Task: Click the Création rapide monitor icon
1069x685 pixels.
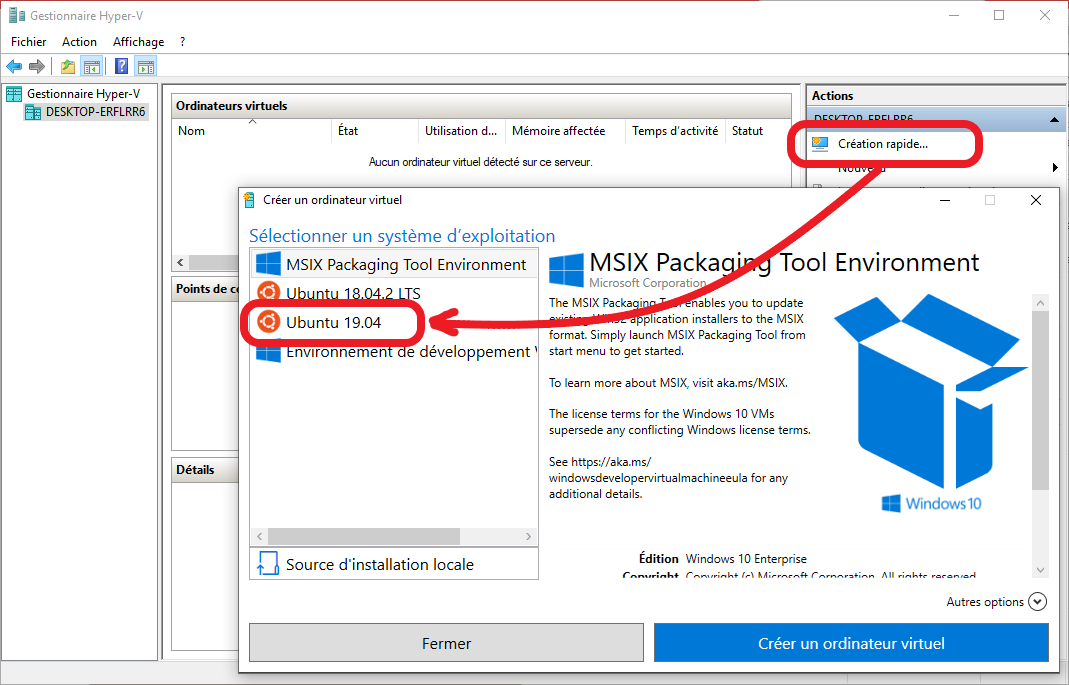Action: click(821, 144)
